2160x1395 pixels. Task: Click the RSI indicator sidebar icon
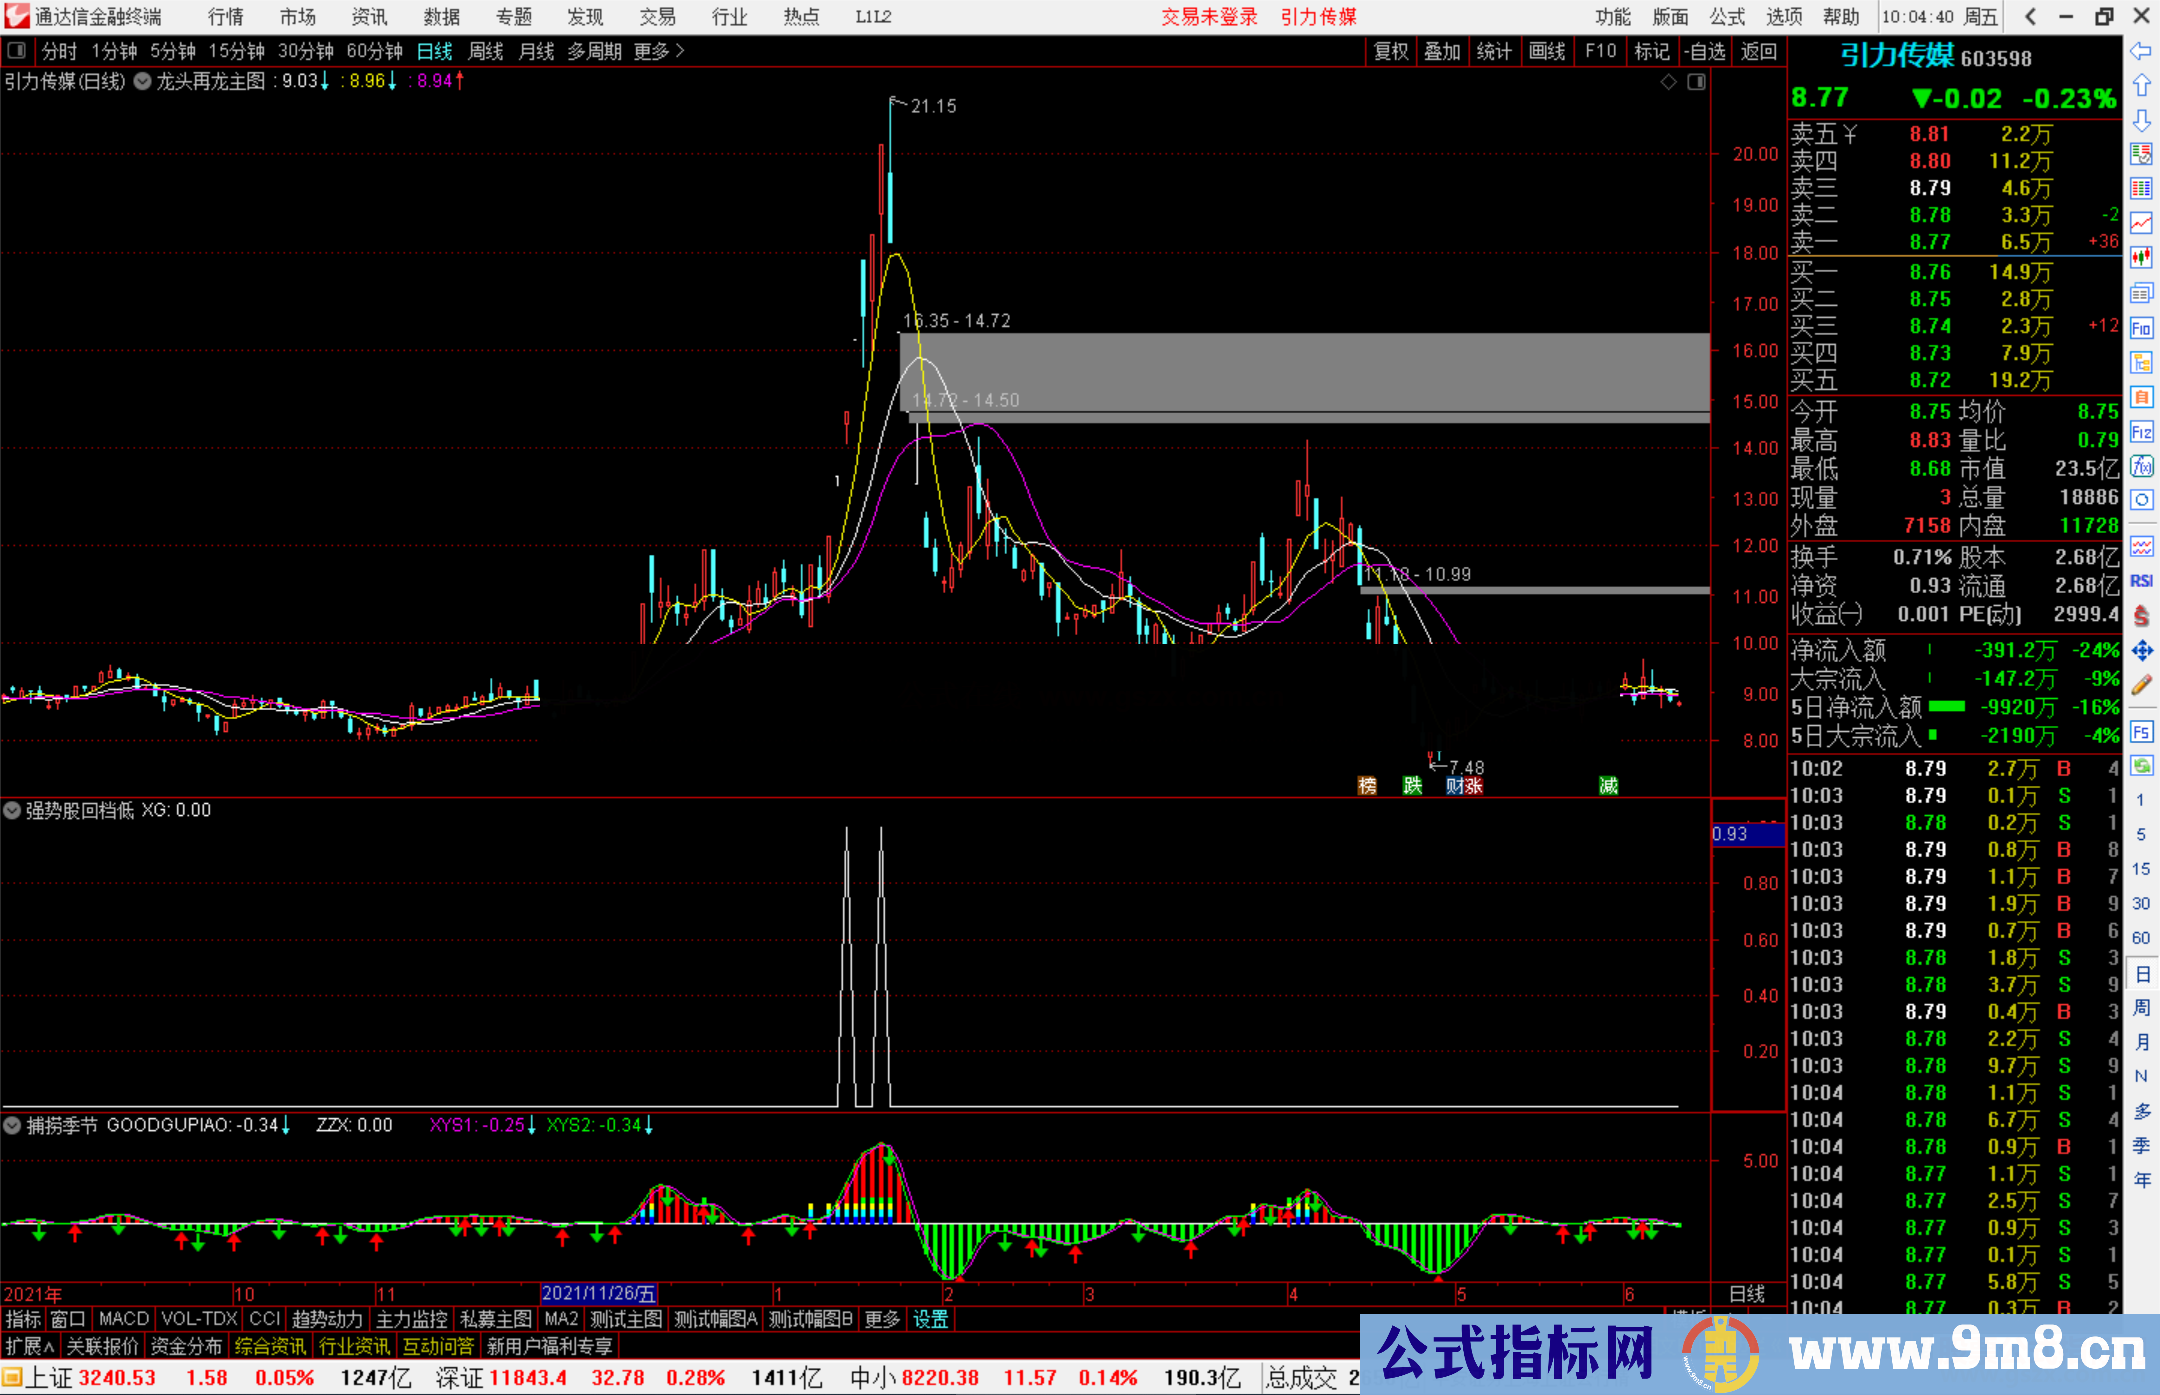2141,581
